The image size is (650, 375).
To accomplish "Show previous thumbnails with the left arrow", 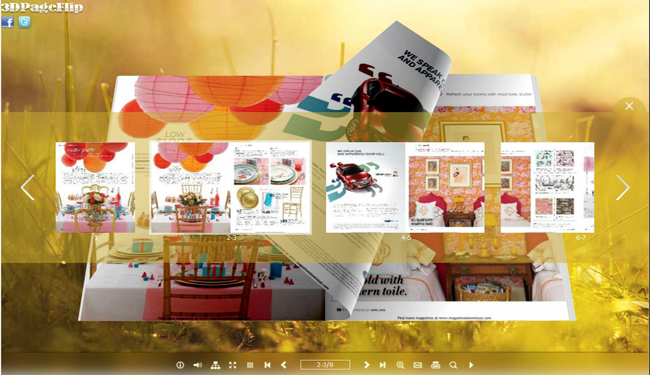I will [28, 188].
